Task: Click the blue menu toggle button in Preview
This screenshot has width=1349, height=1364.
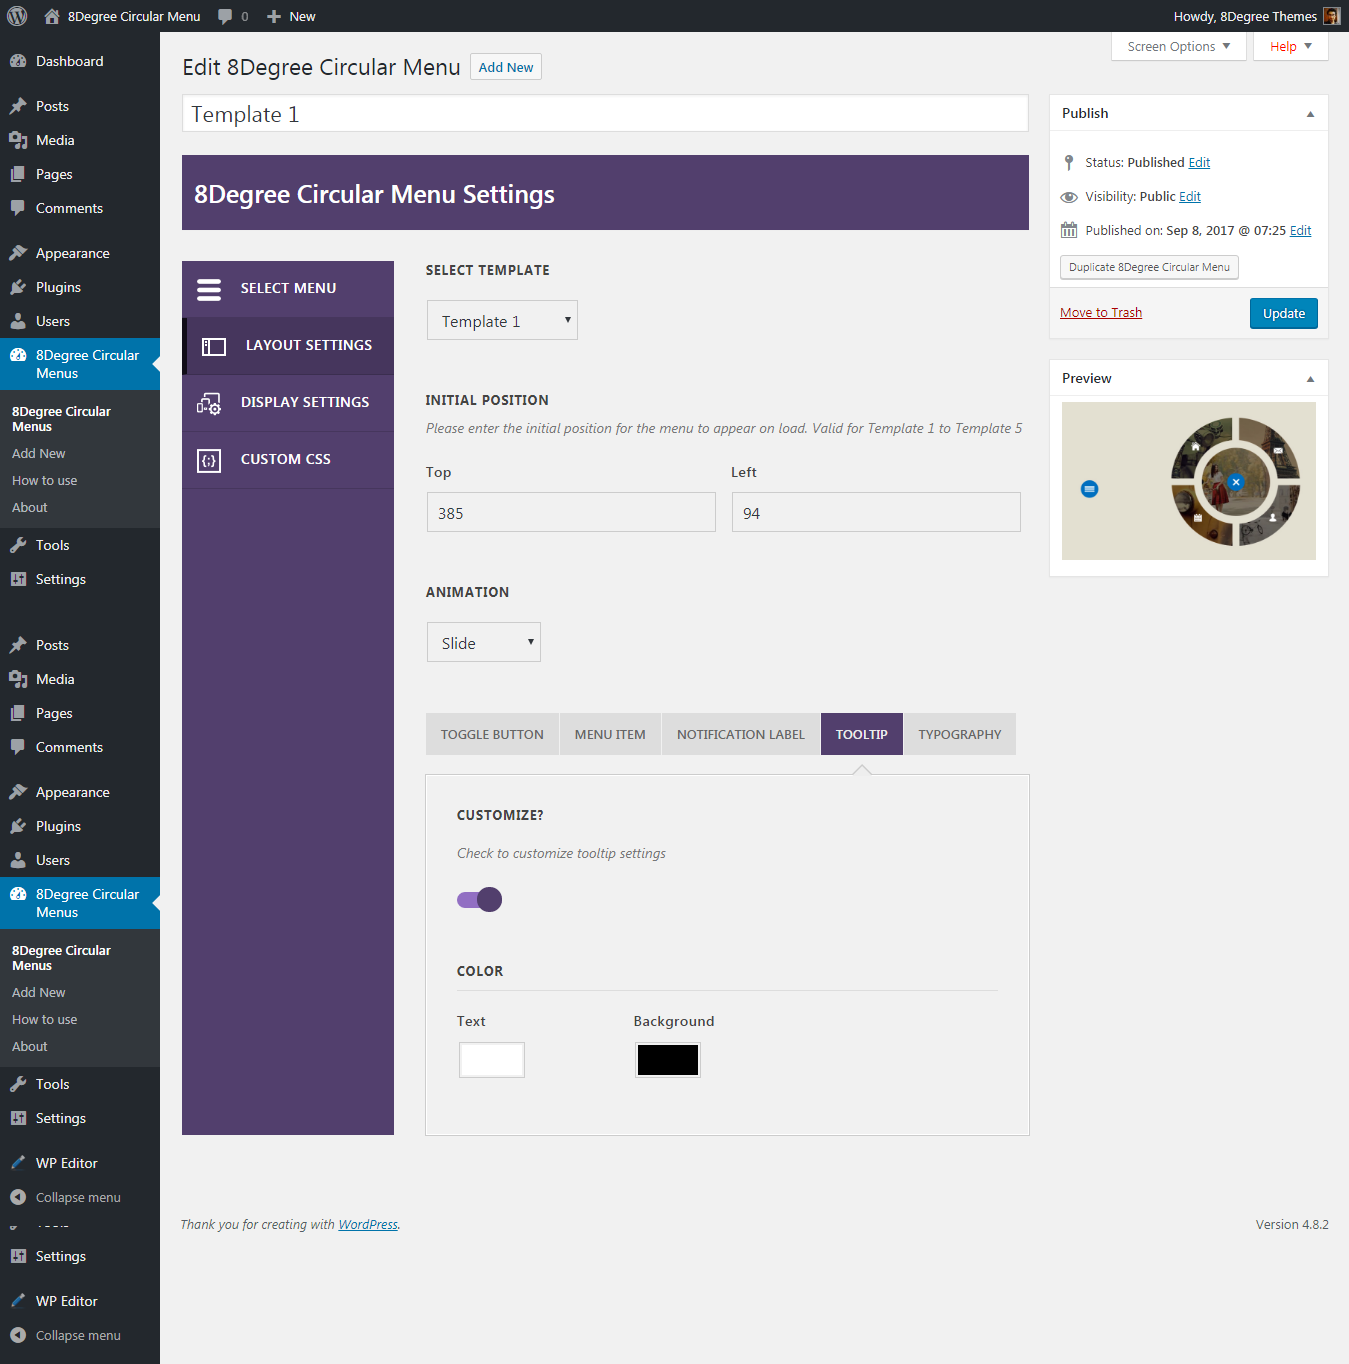Action: (1090, 489)
